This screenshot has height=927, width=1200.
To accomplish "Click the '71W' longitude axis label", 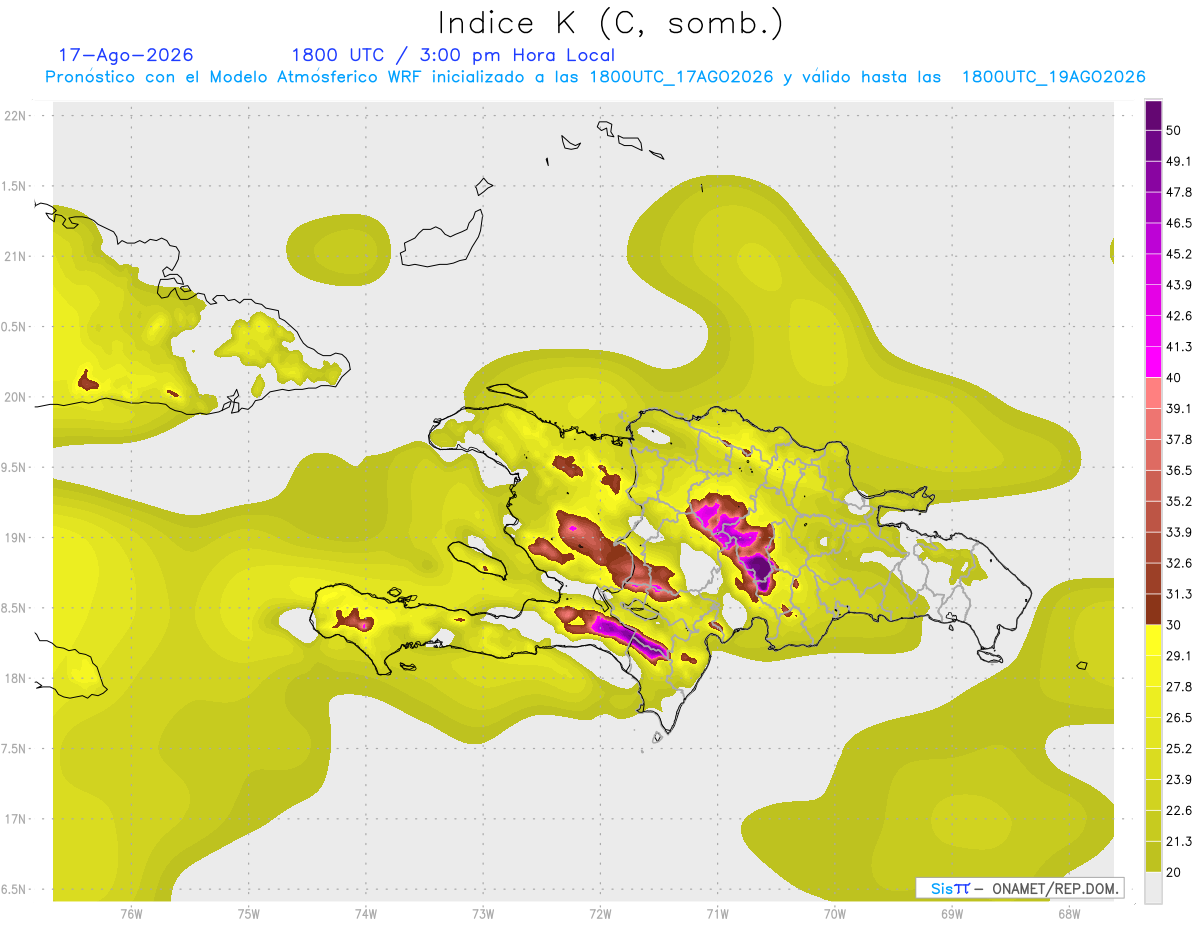I will coord(717,913).
